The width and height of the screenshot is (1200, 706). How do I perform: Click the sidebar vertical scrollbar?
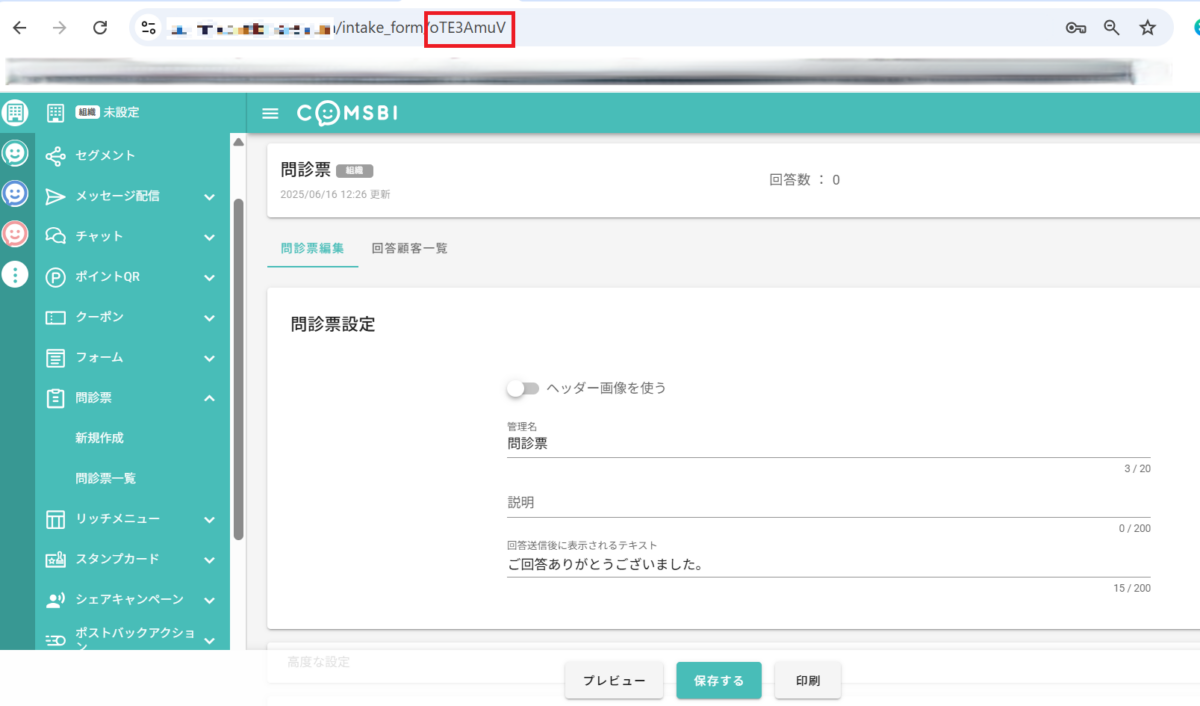pyautogui.click(x=238, y=370)
